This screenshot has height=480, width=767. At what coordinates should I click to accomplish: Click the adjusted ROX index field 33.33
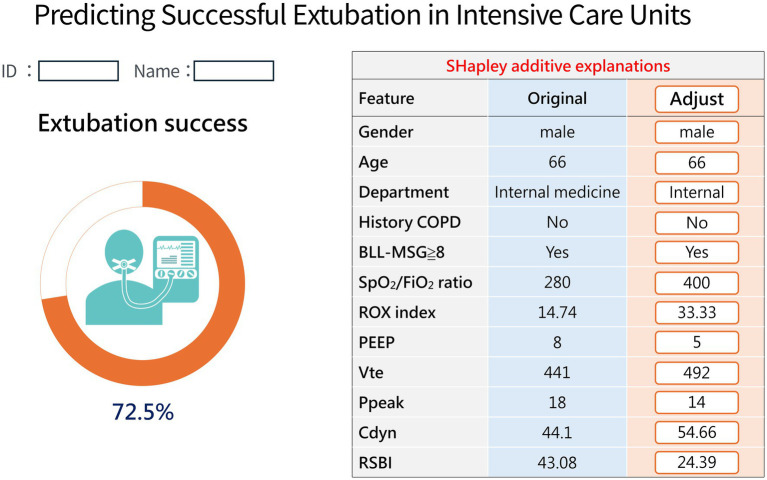pyautogui.click(x=697, y=313)
